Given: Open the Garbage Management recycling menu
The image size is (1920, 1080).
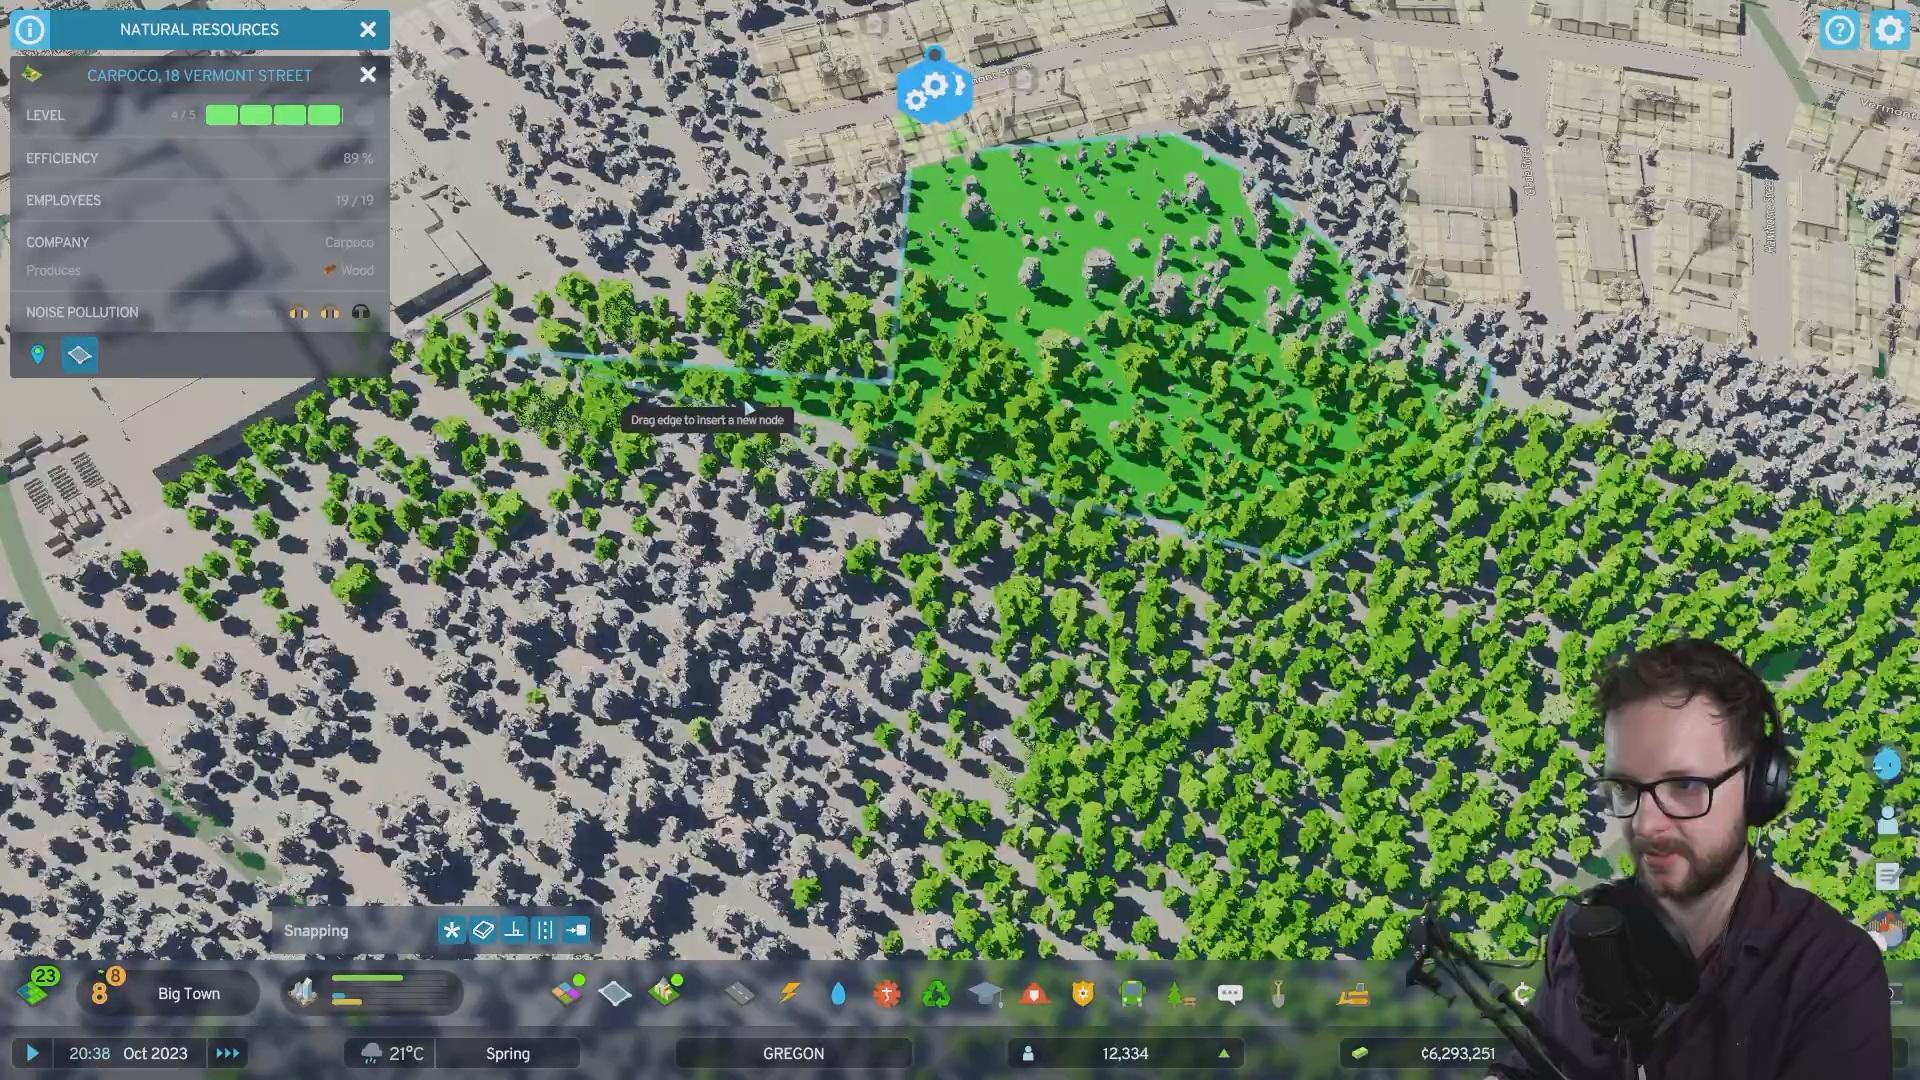Looking at the screenshot, I should pyautogui.click(x=936, y=993).
